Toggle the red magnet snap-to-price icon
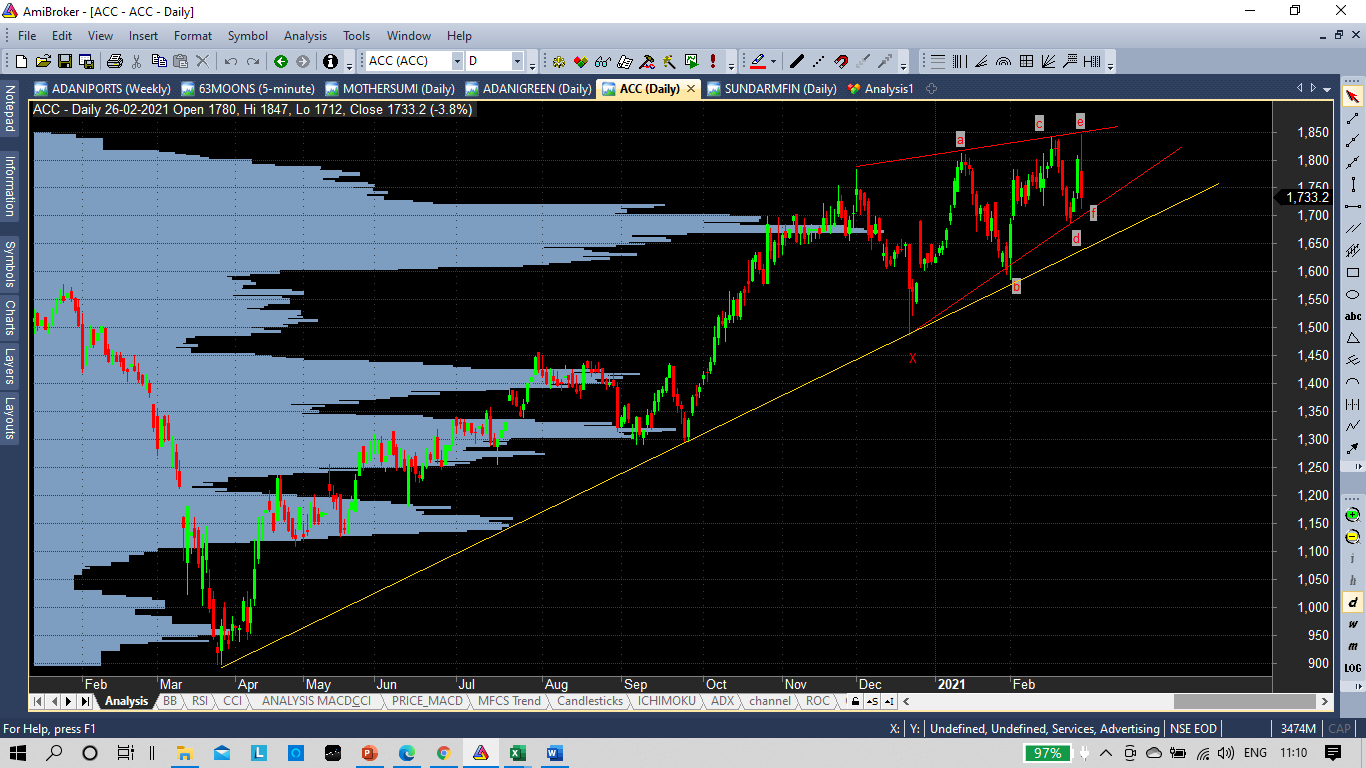Screen dimensions: 1366x768 pos(841,61)
